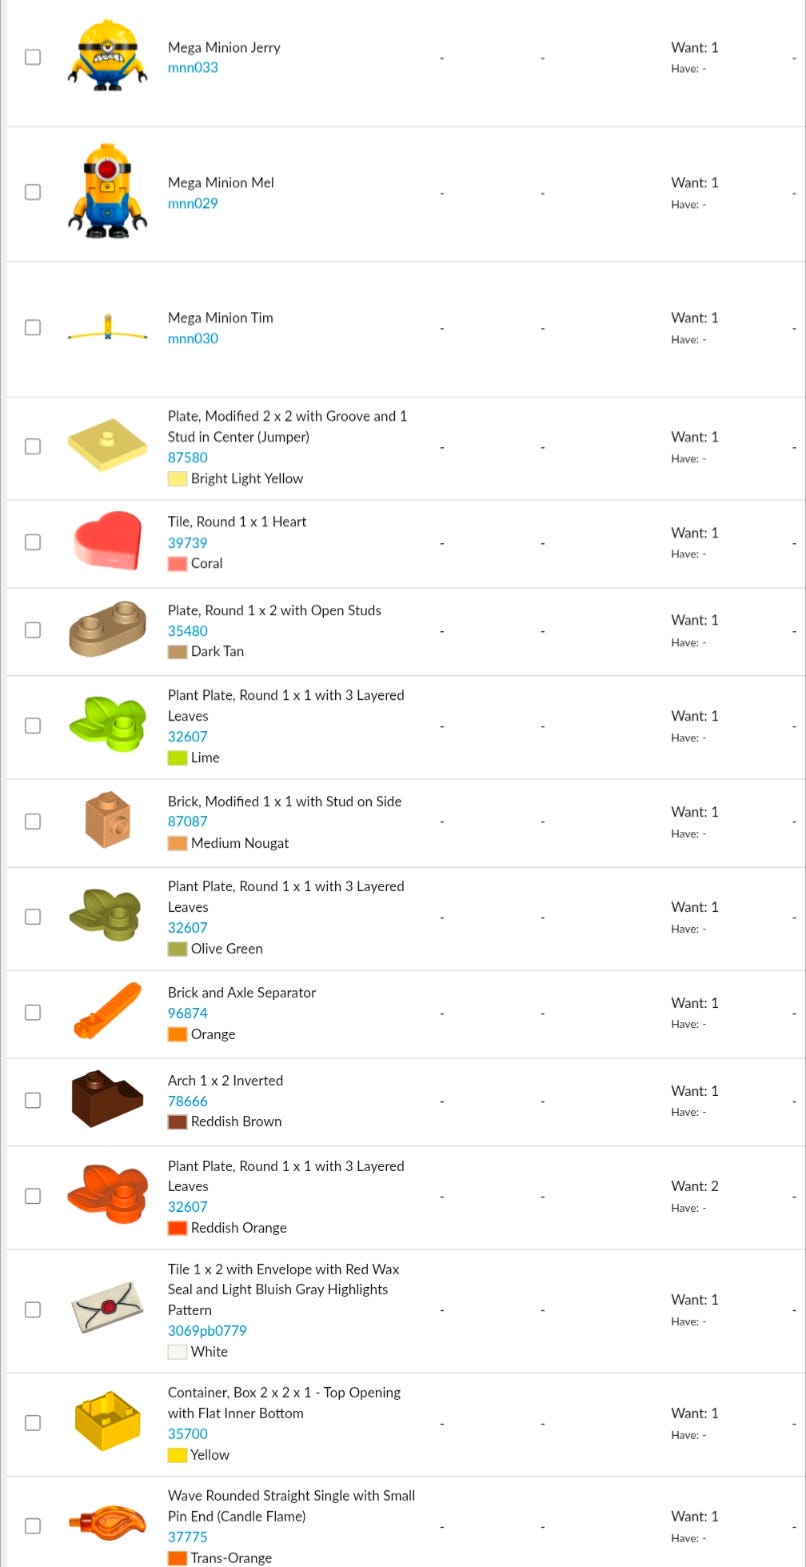Select the Mega Minion Tim row checkbox
Viewport: 806px width, 1567px height.
pyautogui.click(x=33, y=327)
